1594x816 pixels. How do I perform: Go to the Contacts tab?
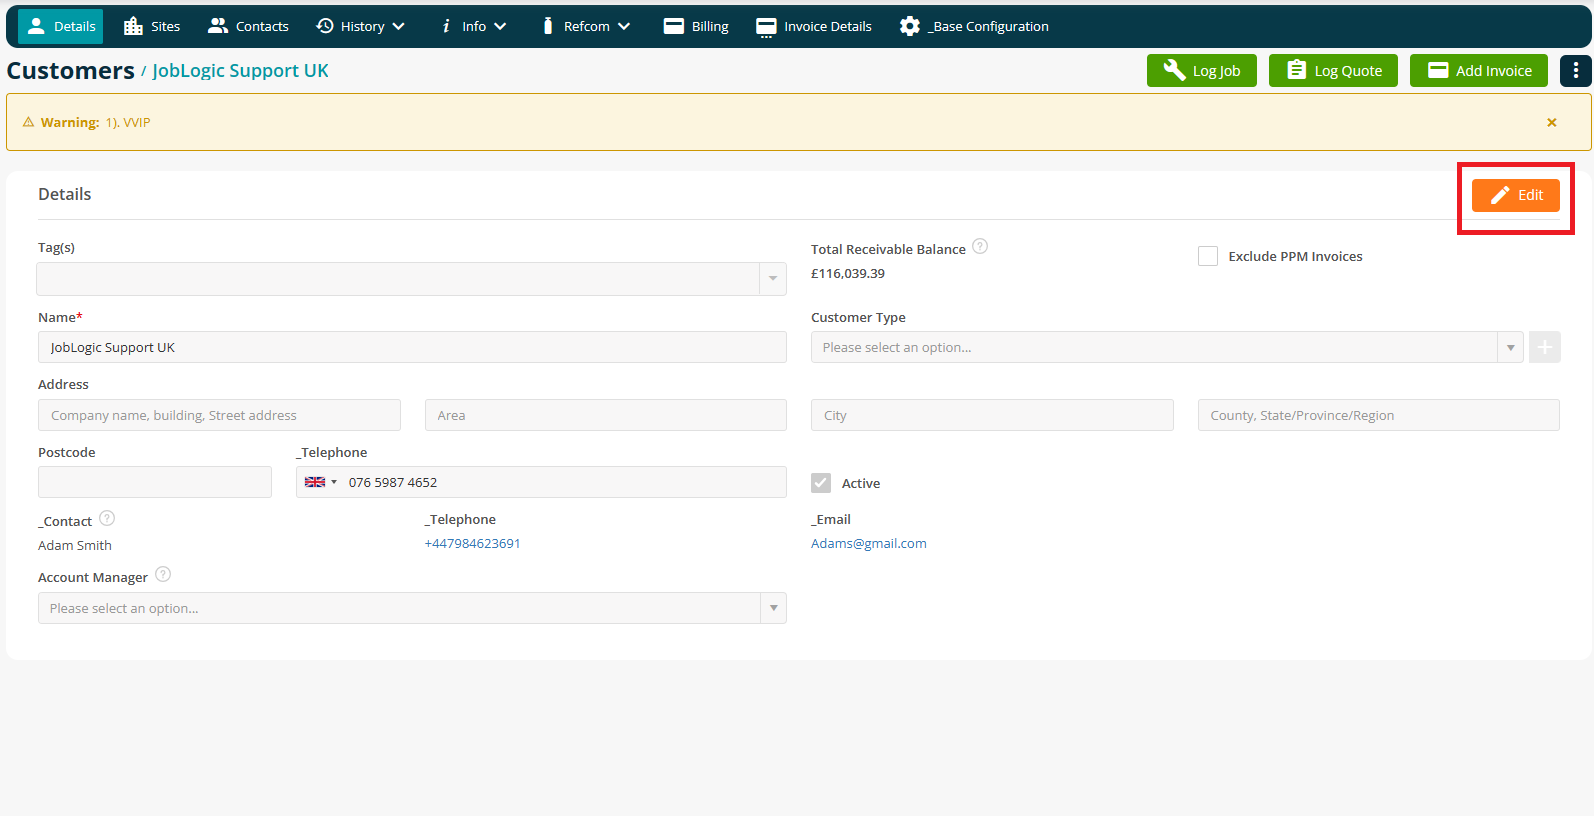tap(248, 26)
